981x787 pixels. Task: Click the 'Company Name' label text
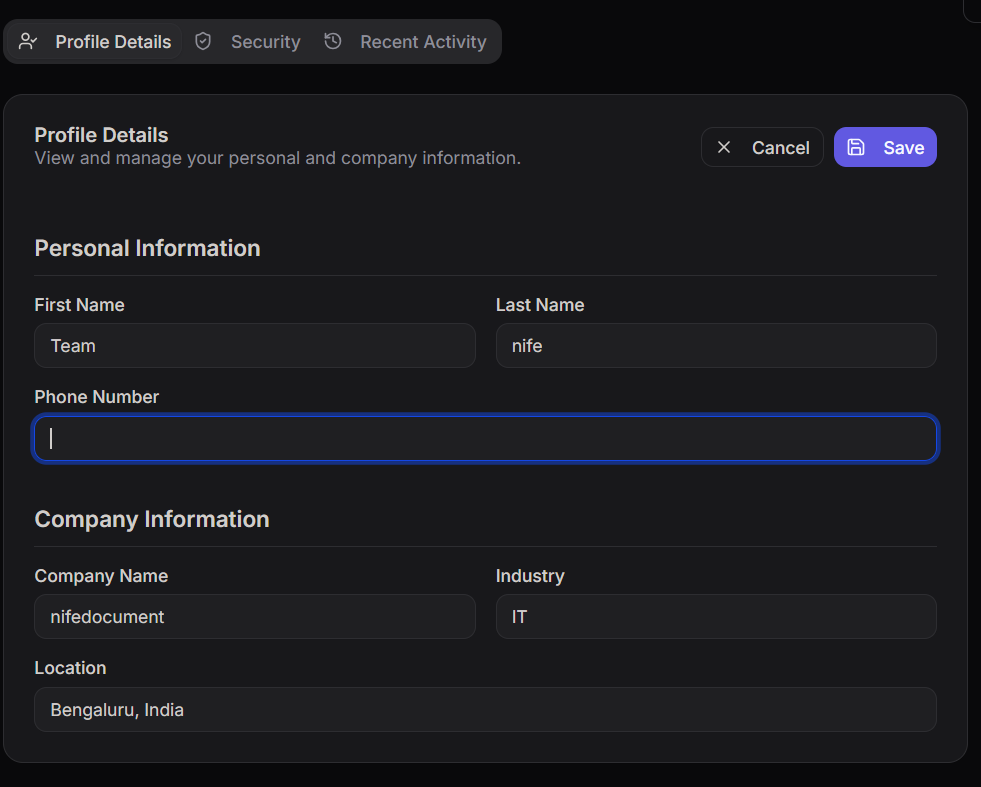tap(101, 576)
